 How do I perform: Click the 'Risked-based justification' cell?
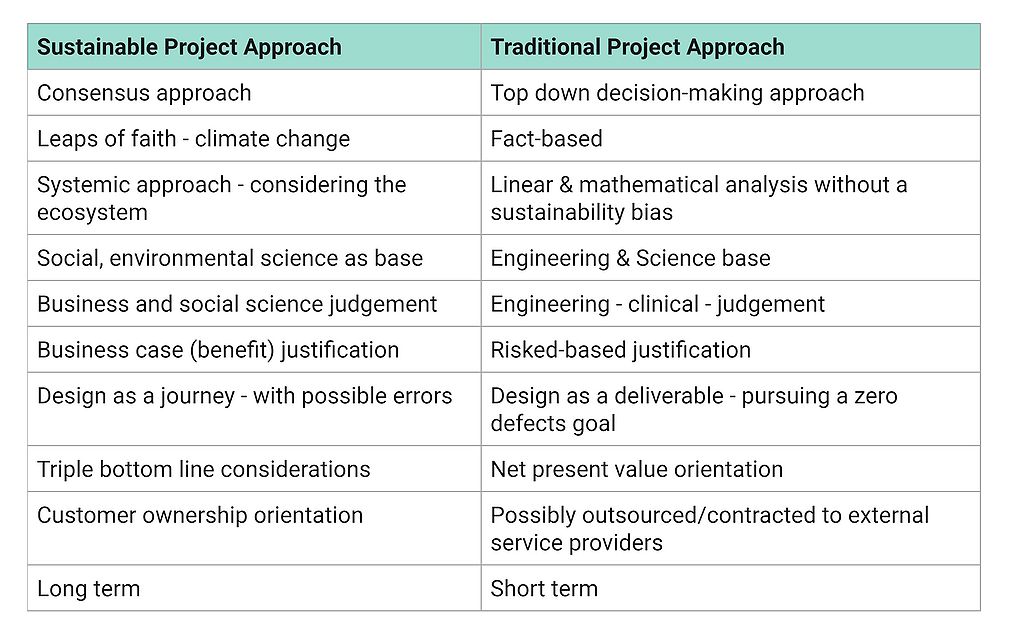(620, 350)
